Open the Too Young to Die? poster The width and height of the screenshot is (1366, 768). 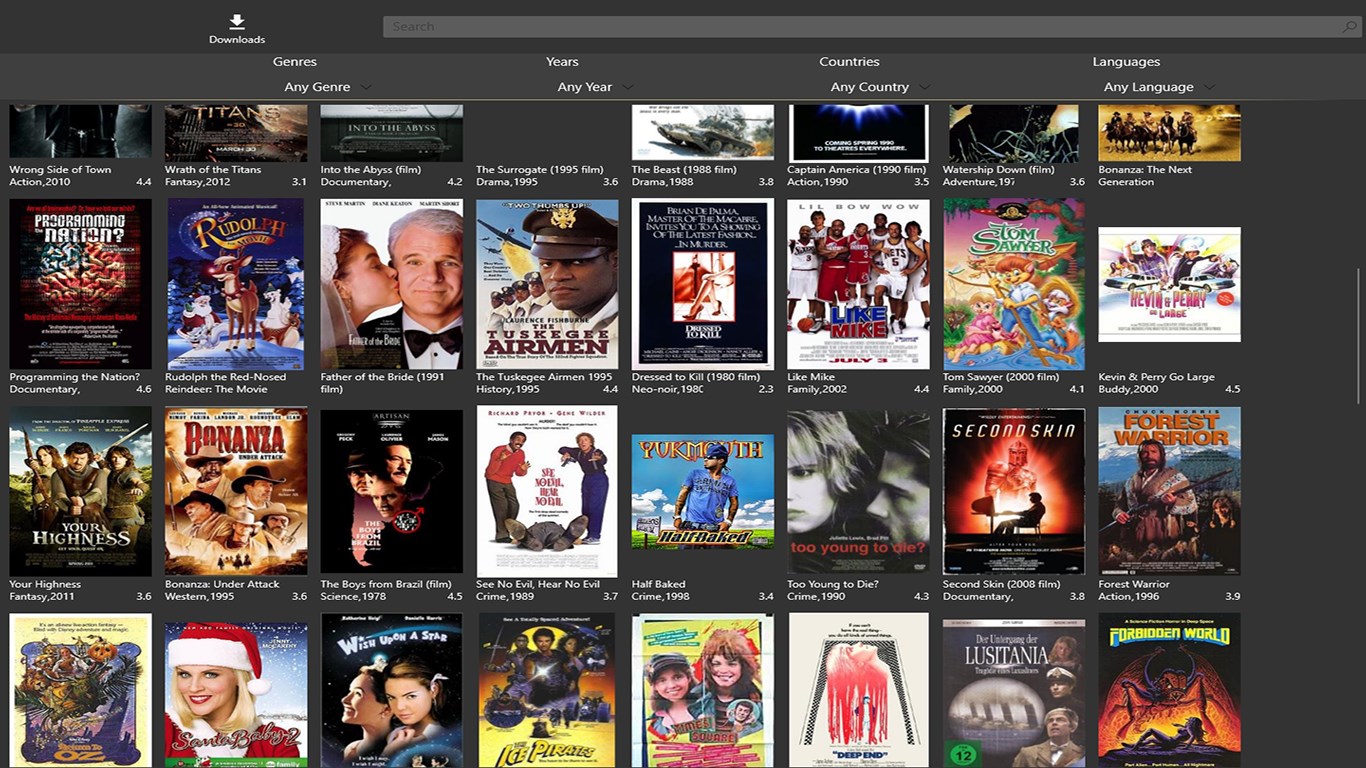pos(858,491)
